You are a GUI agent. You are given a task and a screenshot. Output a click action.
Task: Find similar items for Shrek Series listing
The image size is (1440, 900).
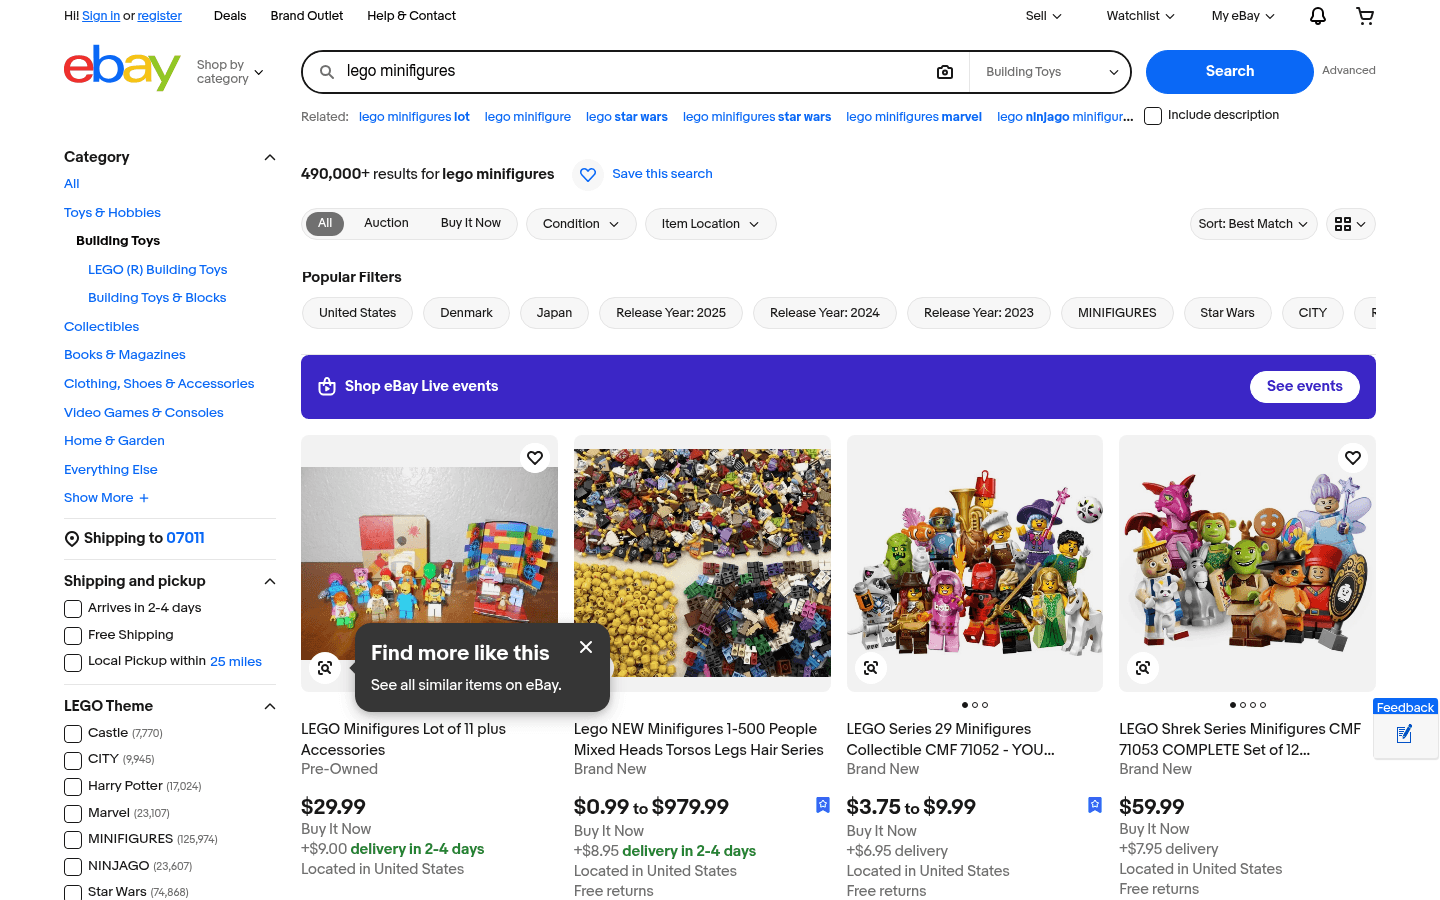pyautogui.click(x=1143, y=668)
